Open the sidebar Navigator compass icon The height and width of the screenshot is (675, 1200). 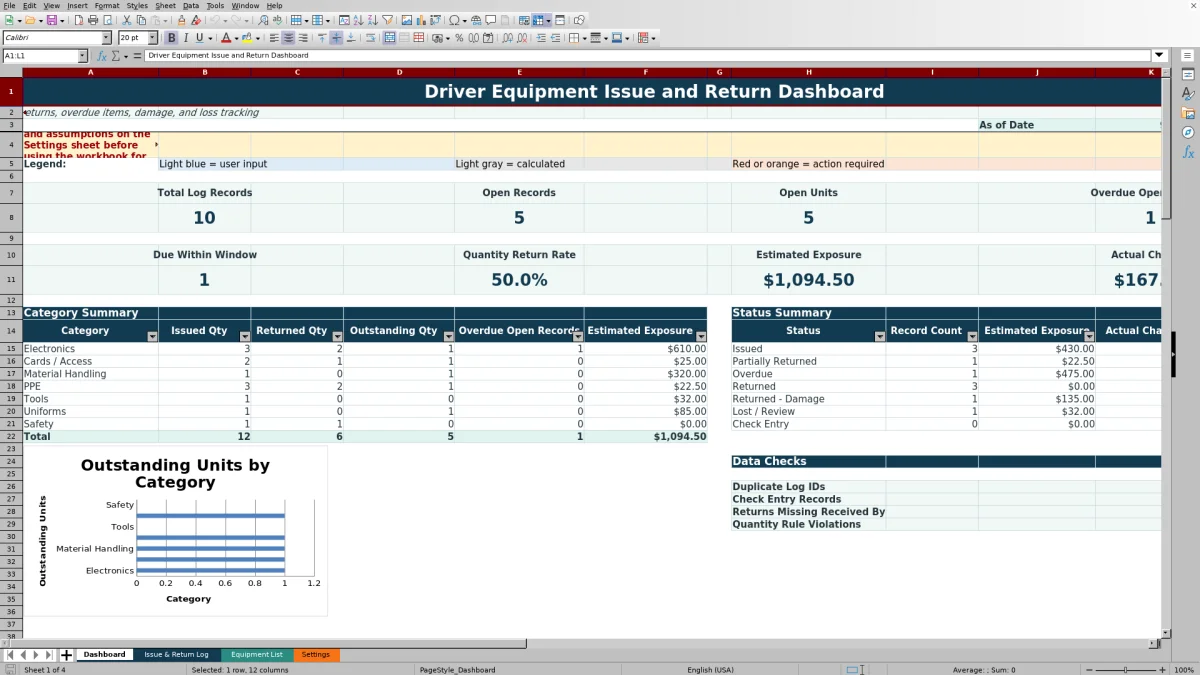1188,132
